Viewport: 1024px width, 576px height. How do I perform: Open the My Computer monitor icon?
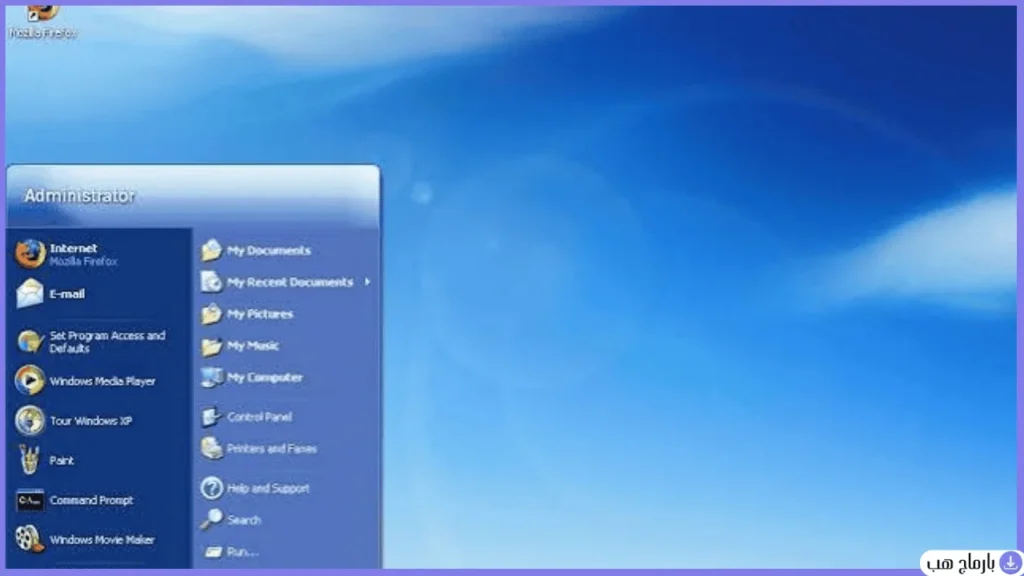(x=212, y=377)
